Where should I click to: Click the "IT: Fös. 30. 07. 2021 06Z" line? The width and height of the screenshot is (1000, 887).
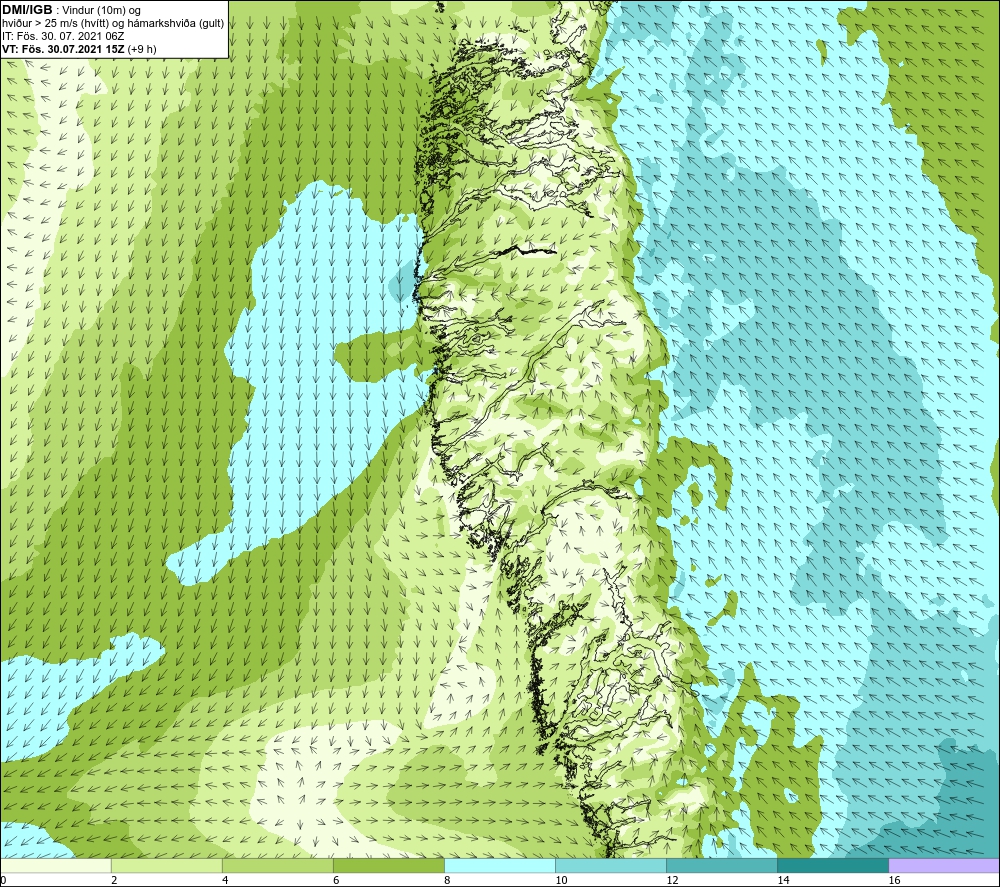pos(63,36)
